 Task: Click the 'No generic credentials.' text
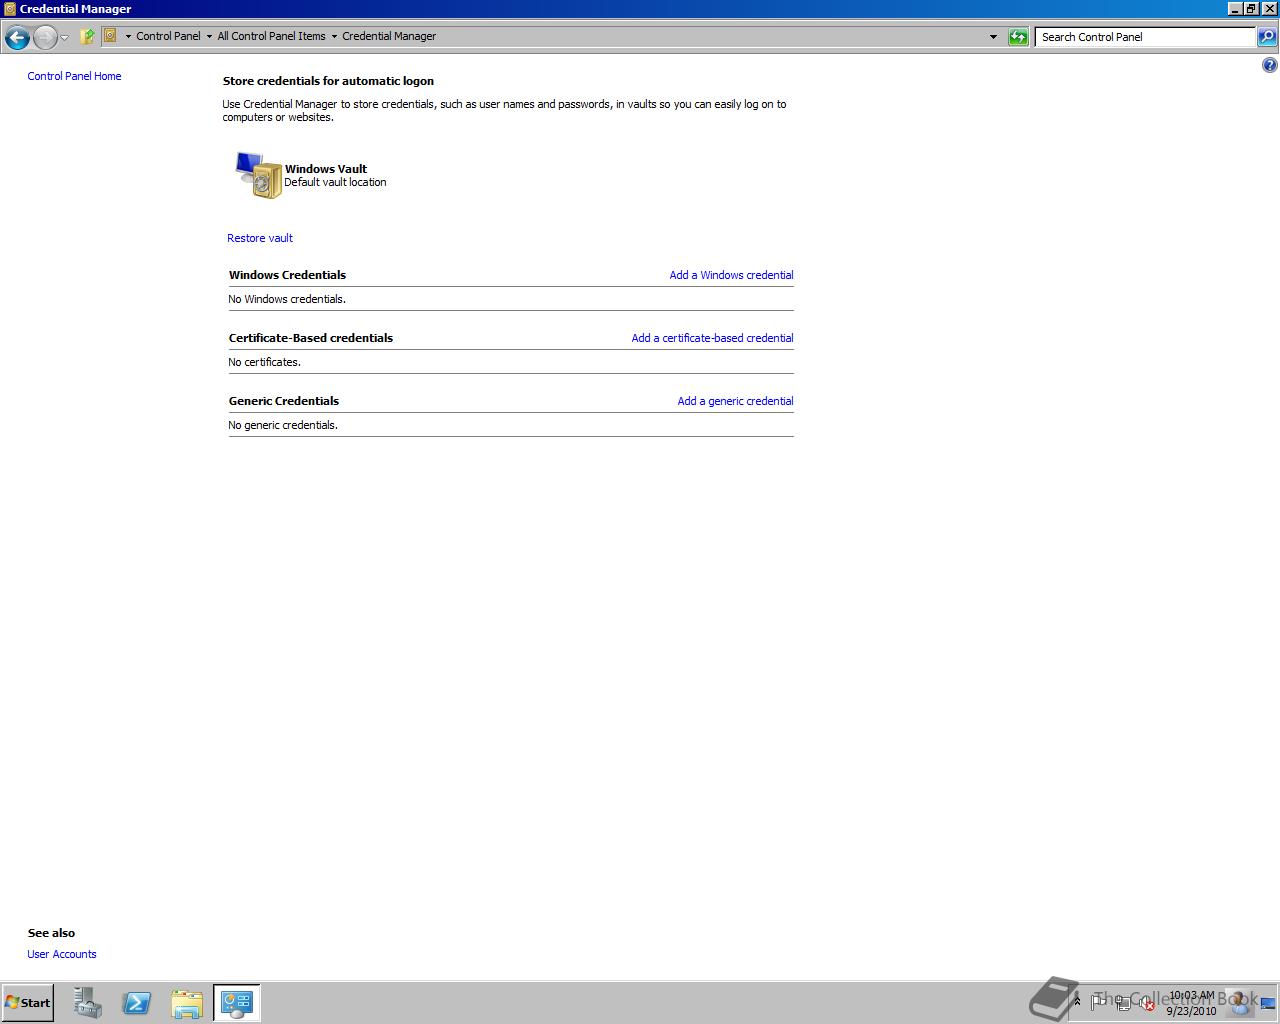coord(283,425)
